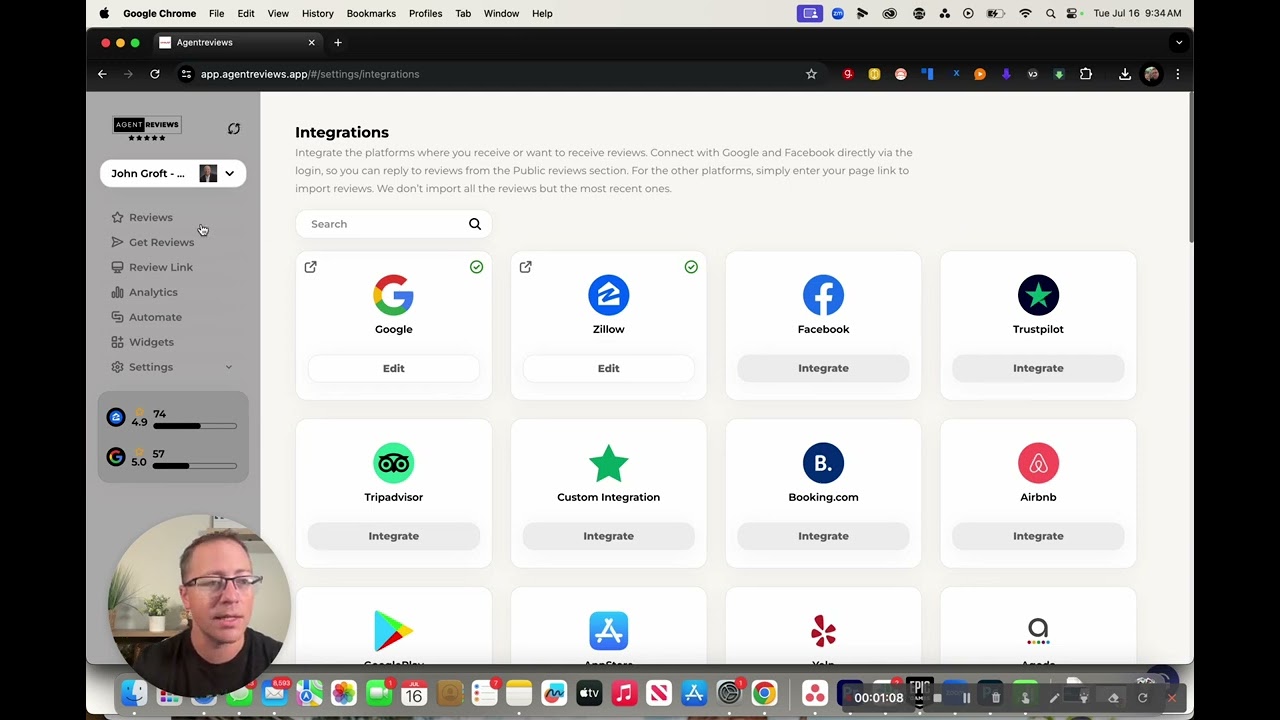Click the sidebar refresh sync icon
The image size is (1280, 720).
[x=234, y=129]
